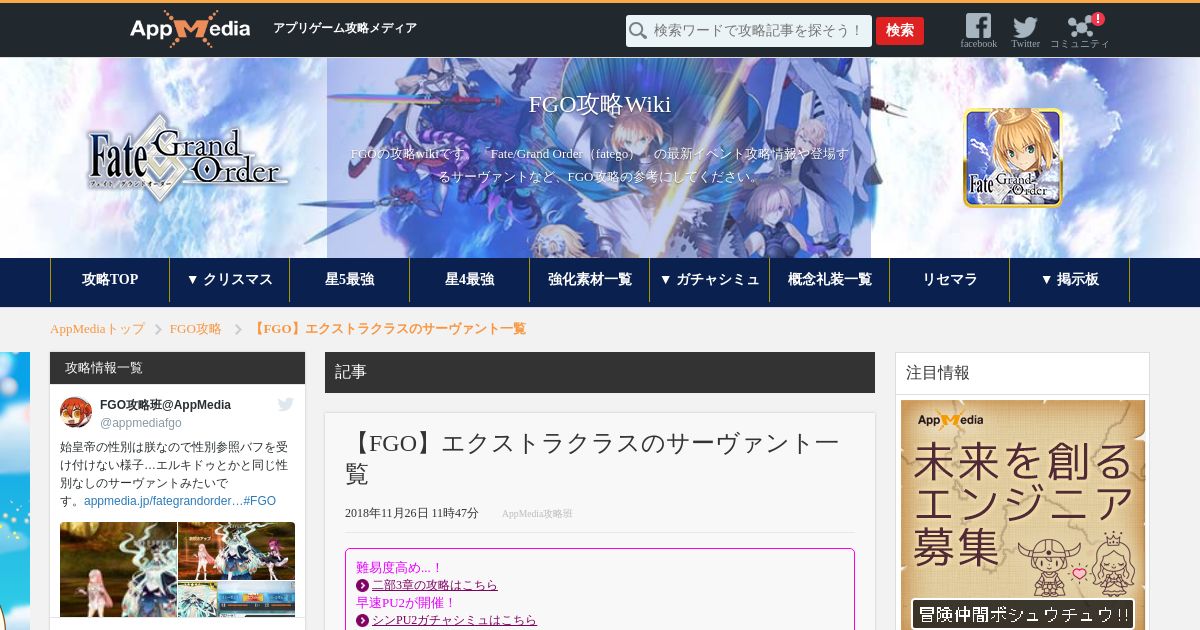This screenshot has height=630, width=1200.
Task: Click the Fate/Grand Order app icon
Action: tap(1013, 158)
